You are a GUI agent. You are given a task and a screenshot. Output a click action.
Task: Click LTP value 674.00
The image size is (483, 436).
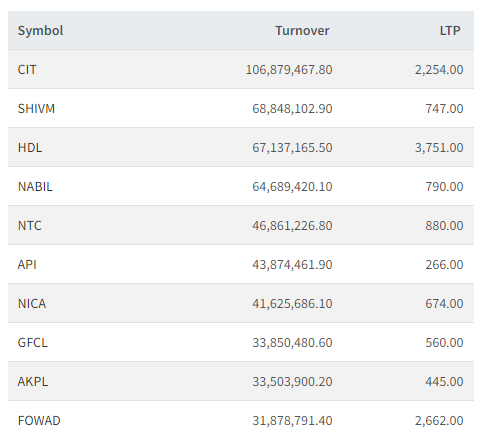pos(444,304)
